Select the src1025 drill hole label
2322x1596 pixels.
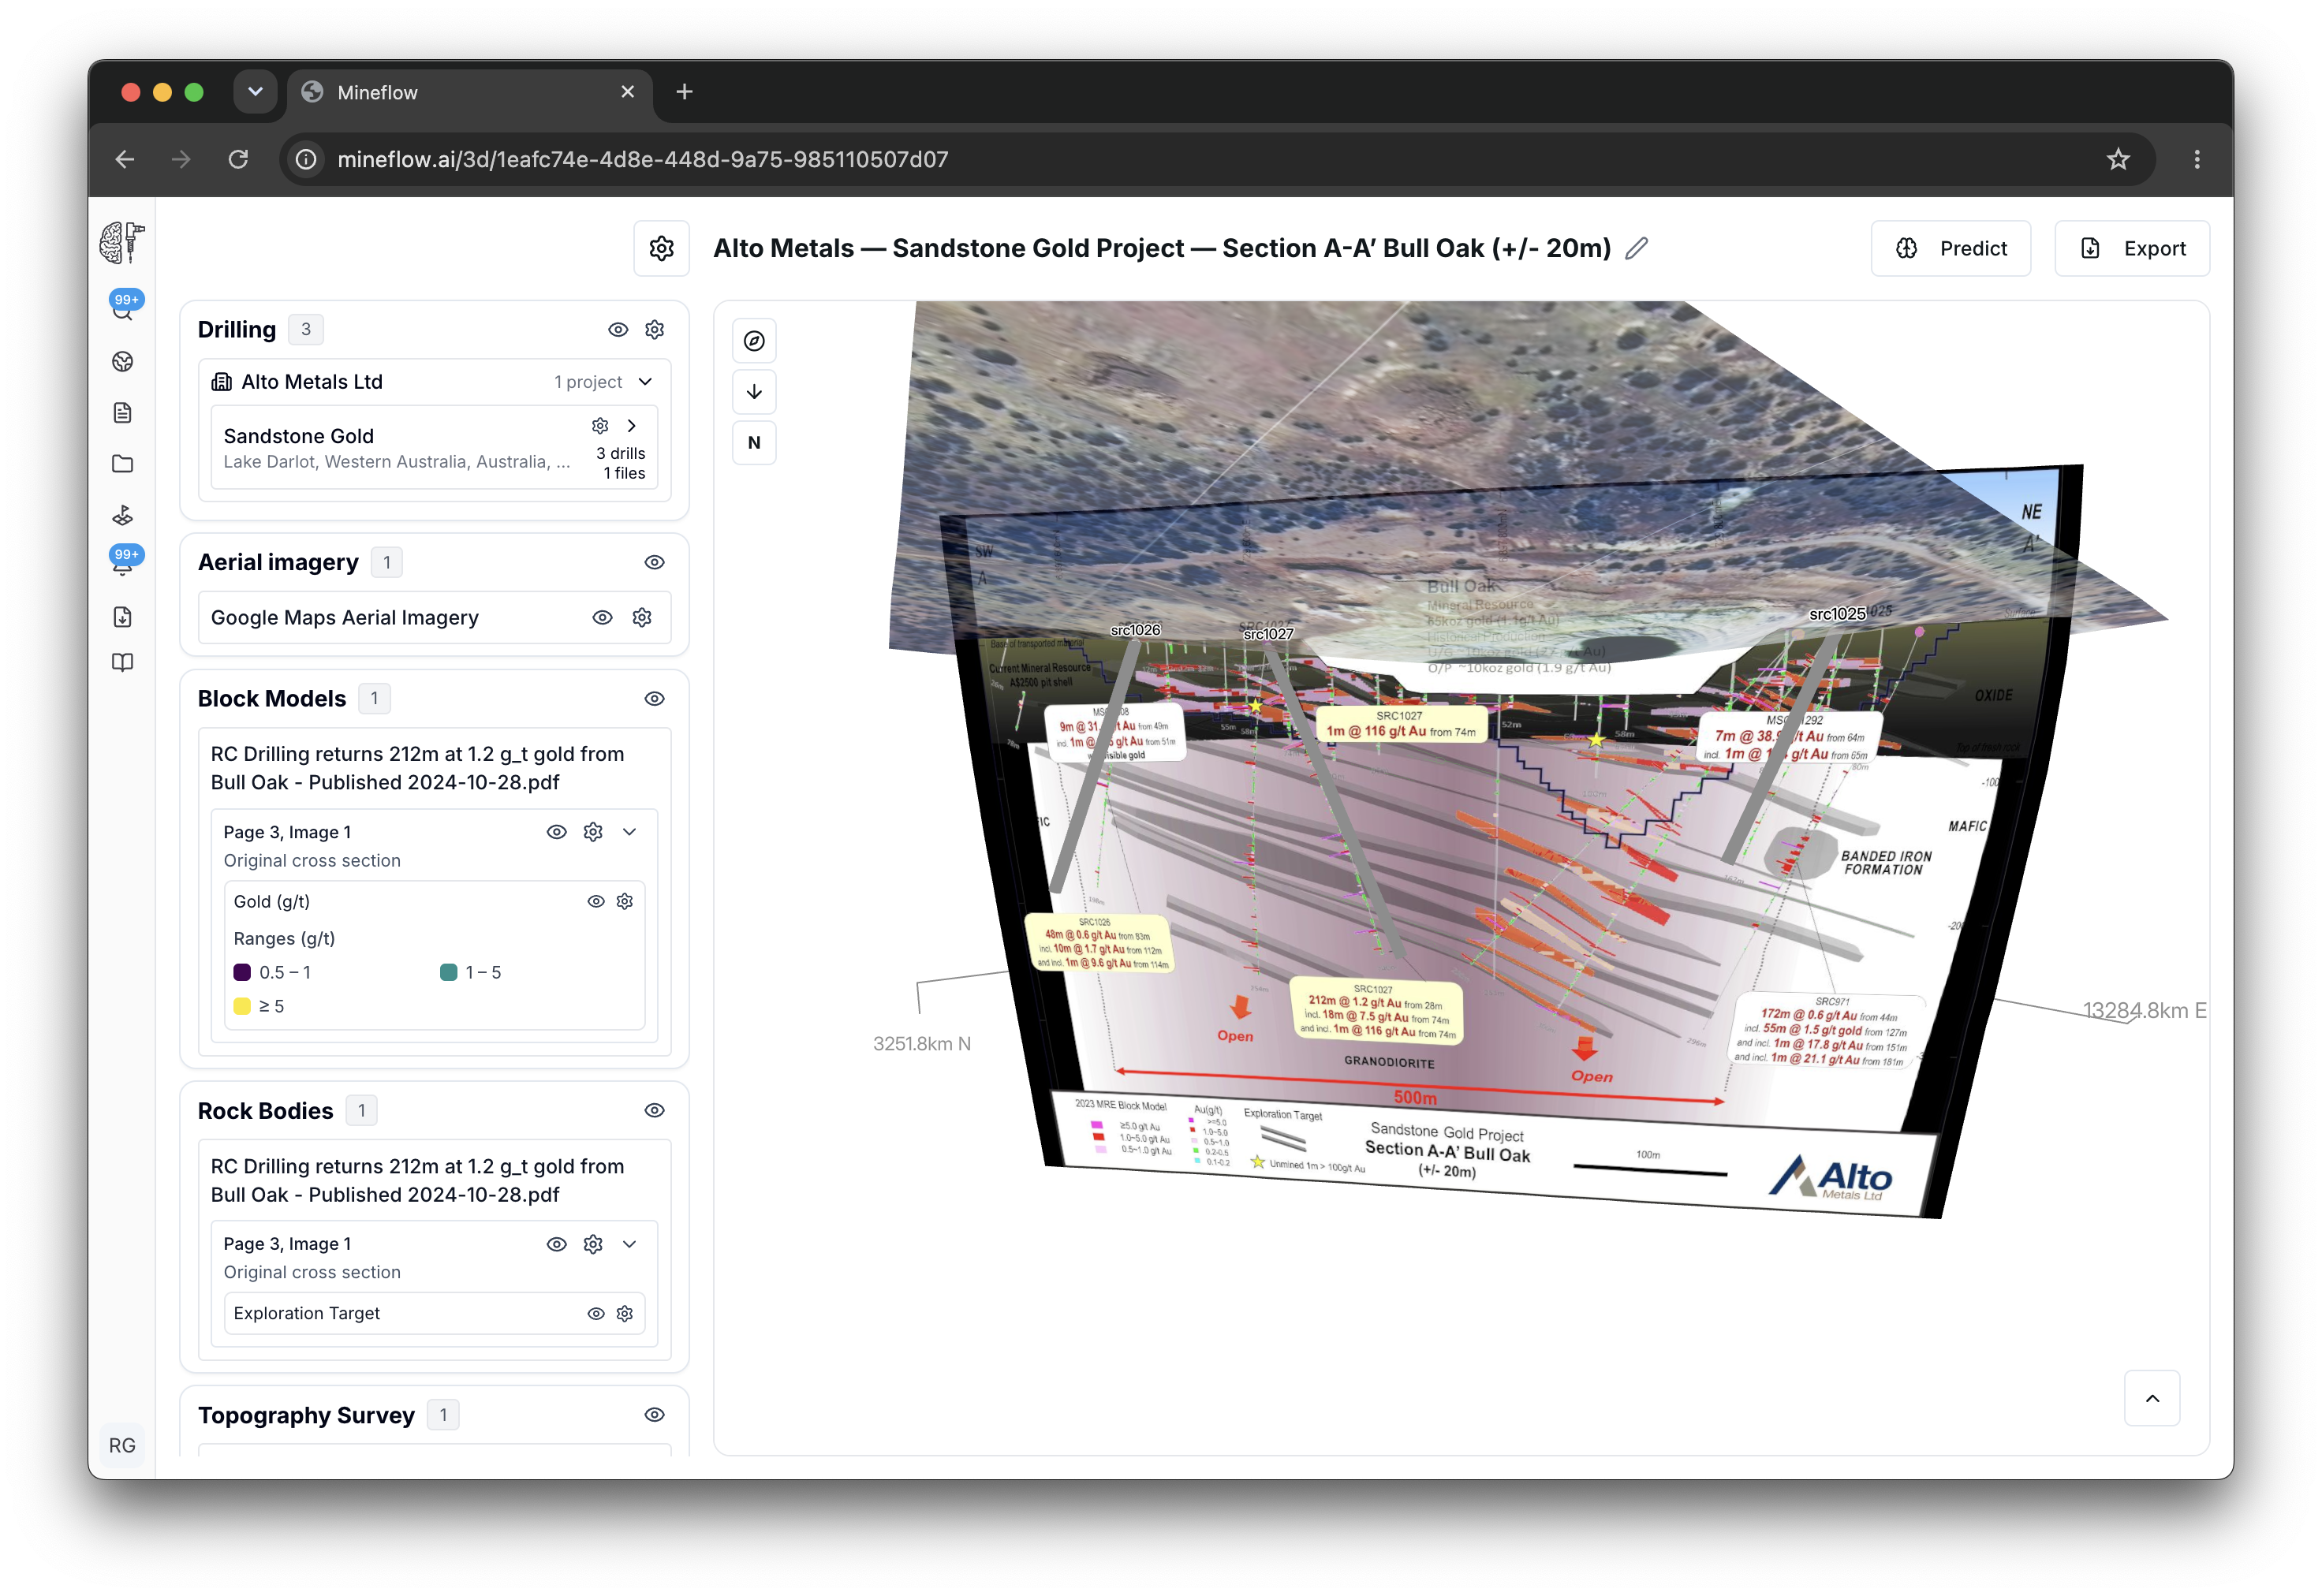pos(1837,614)
